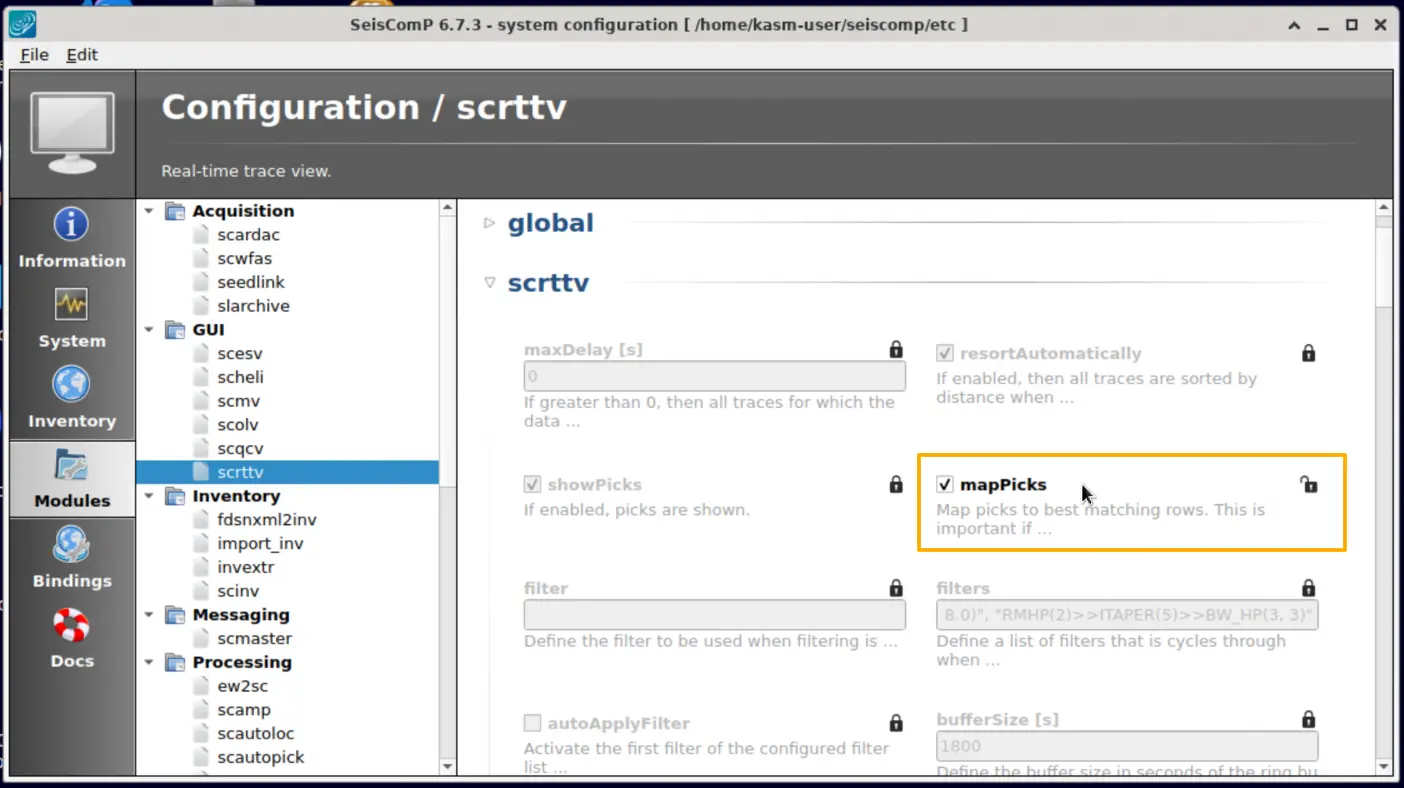This screenshot has width=1404, height=788.
Task: Collapse the scrttv section
Action: 489,282
